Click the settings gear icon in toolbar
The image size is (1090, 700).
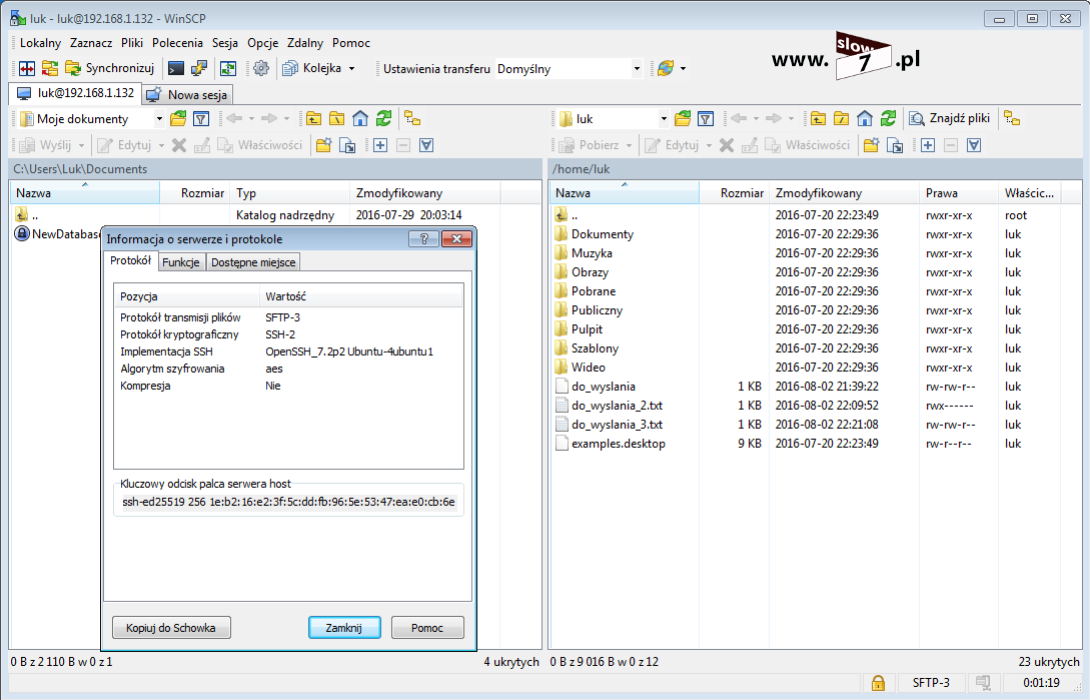(x=261, y=68)
